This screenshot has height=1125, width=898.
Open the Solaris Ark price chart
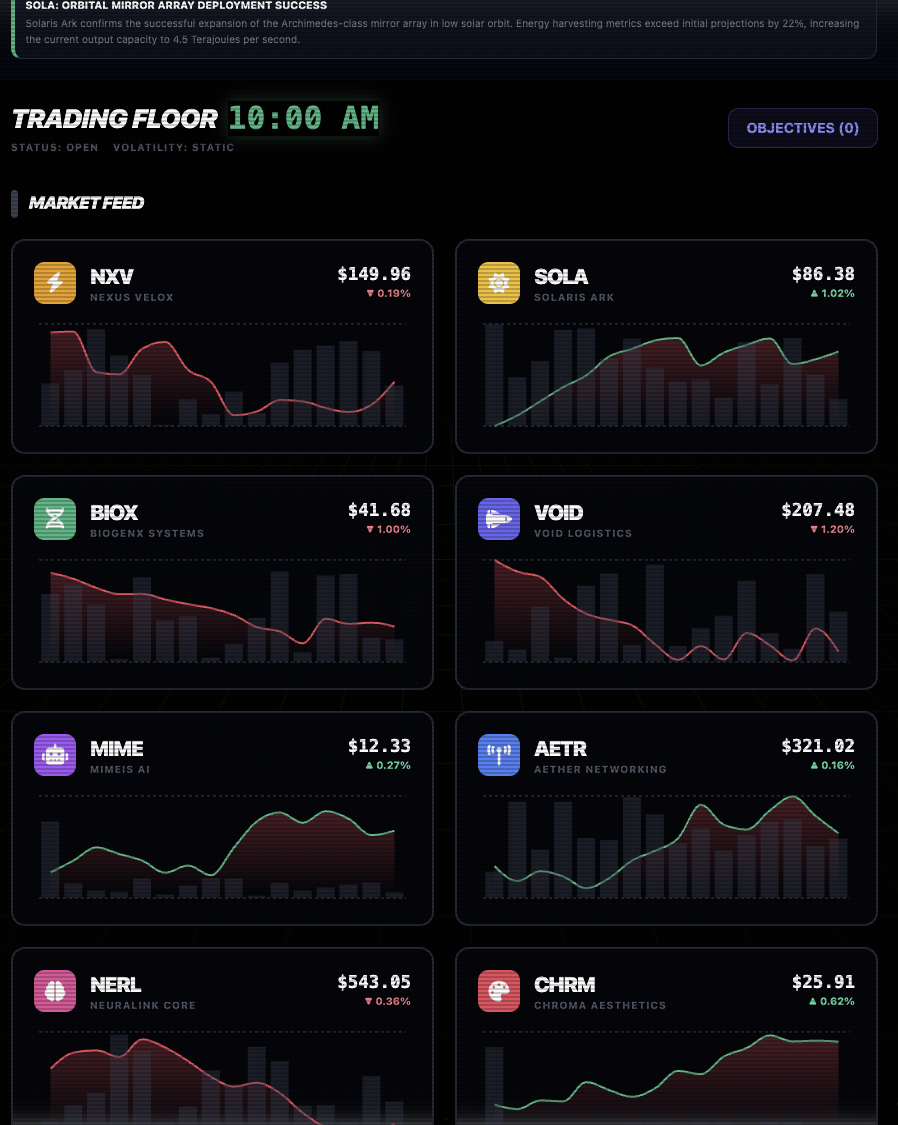pos(666,376)
